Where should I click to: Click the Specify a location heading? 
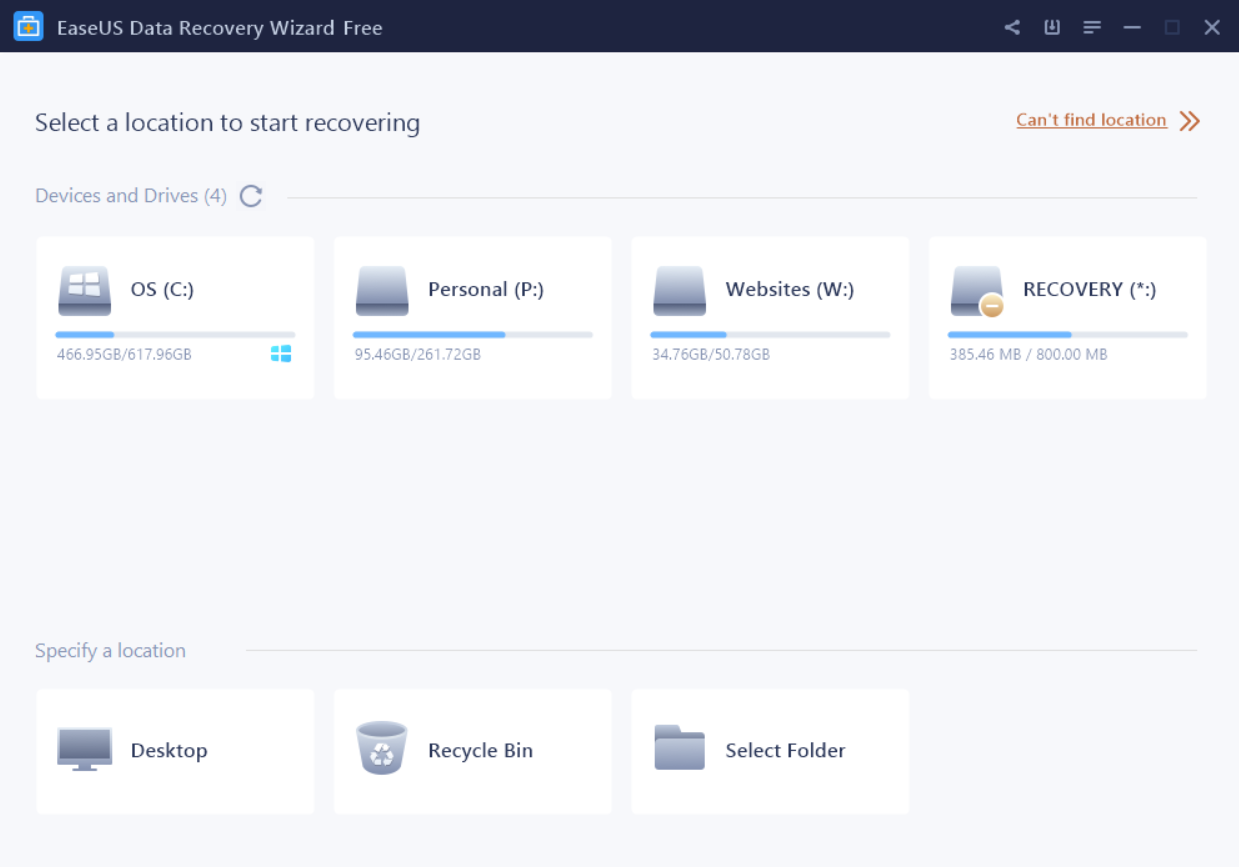[110, 651]
